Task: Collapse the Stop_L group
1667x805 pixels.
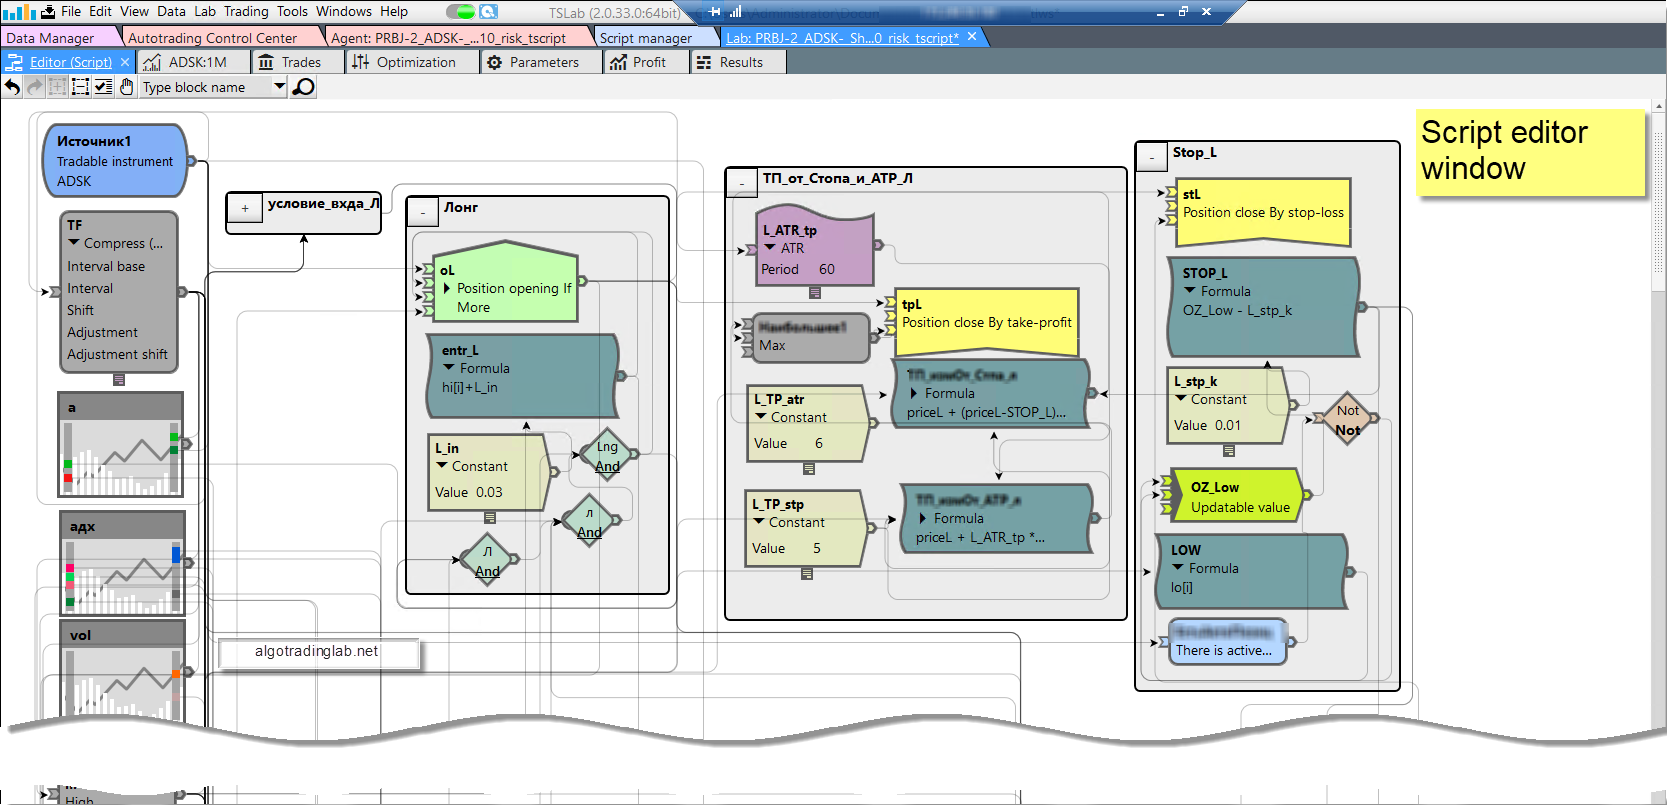Action: pos(1152,157)
